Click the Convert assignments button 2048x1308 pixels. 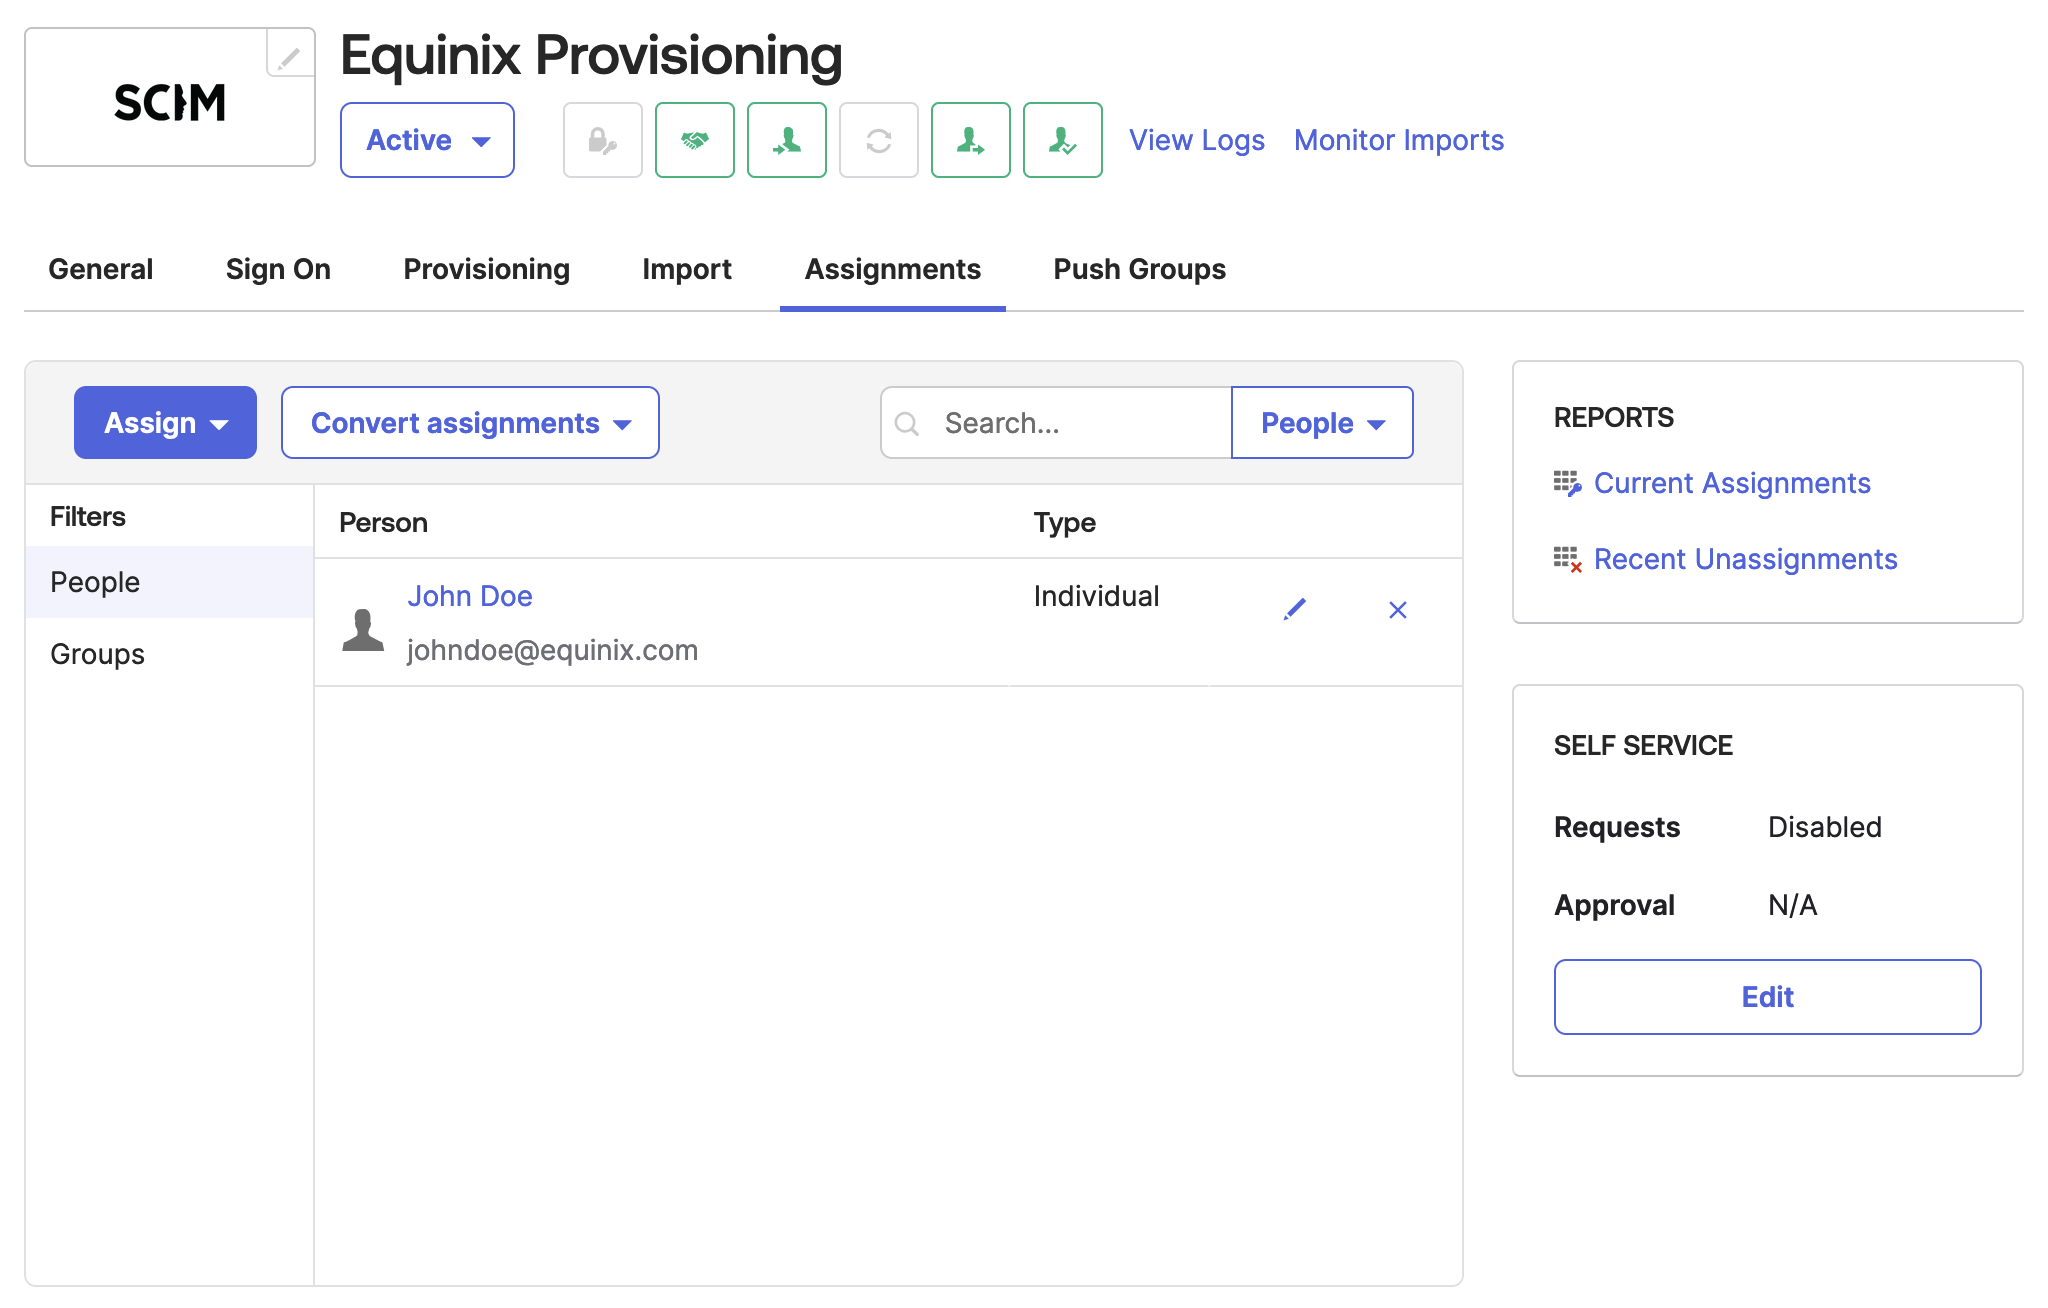point(467,423)
